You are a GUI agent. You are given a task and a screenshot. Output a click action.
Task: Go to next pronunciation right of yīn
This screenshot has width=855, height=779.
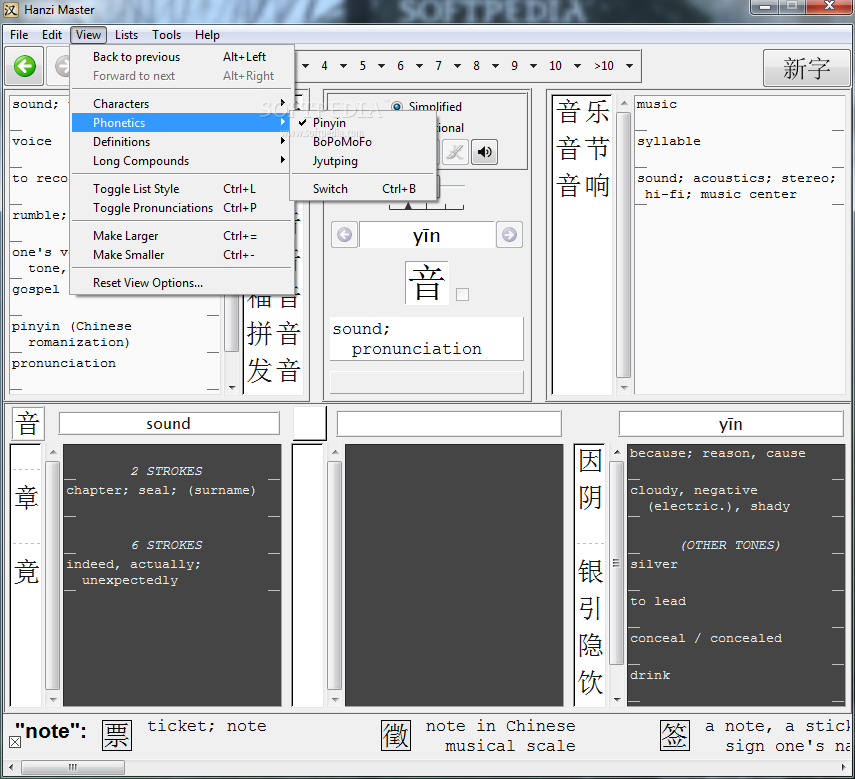(x=509, y=235)
